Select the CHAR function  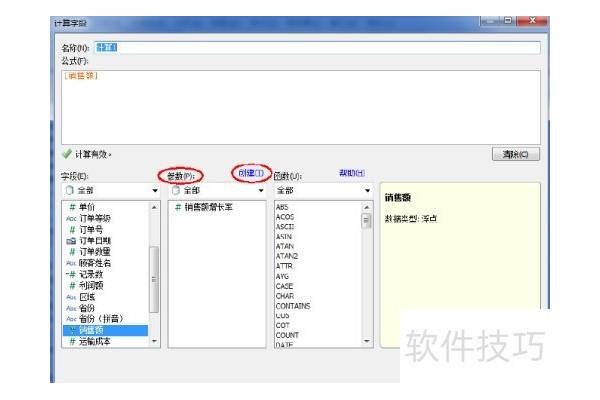285,296
